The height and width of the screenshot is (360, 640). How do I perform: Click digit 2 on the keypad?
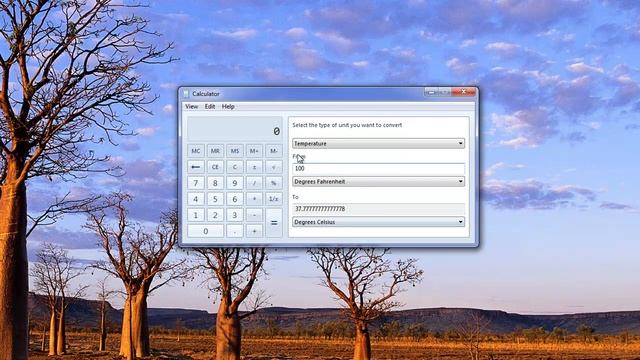215,215
